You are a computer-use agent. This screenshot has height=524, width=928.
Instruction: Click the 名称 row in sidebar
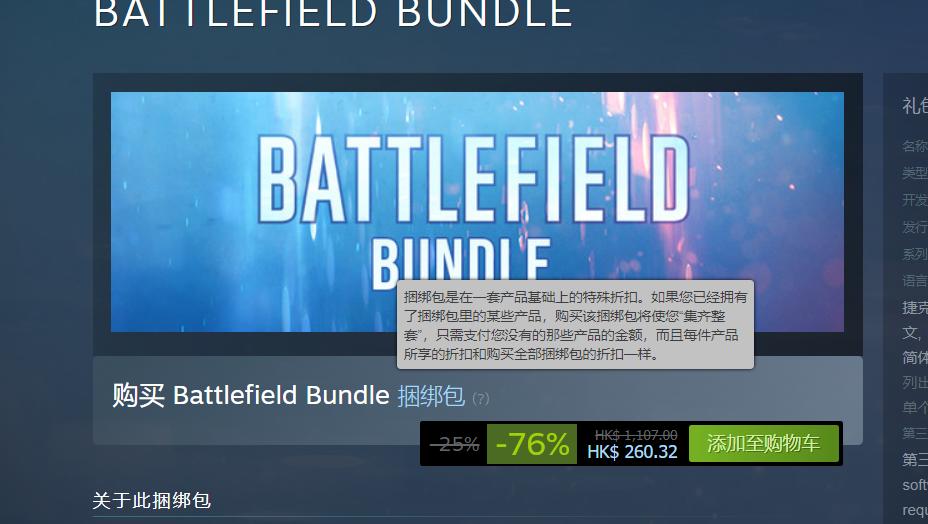coord(914,146)
